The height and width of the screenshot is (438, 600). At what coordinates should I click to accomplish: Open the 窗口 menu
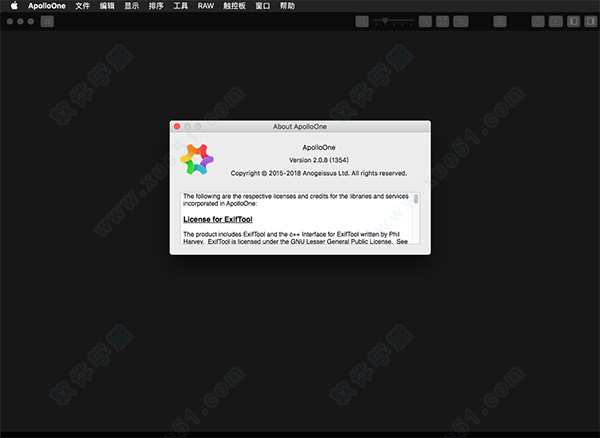pos(262,6)
